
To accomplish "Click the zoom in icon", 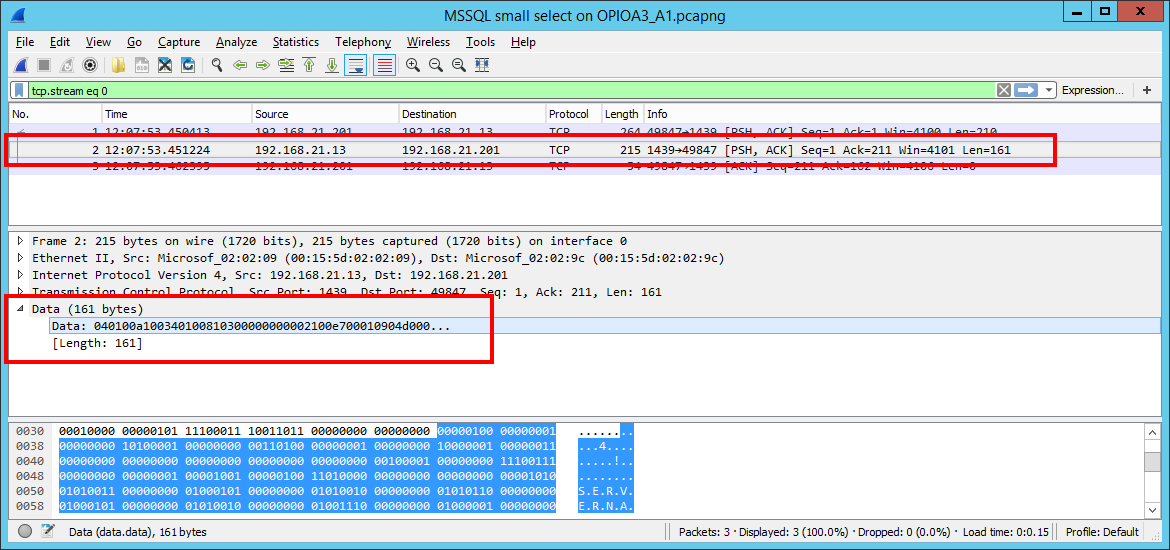I will (412, 65).
